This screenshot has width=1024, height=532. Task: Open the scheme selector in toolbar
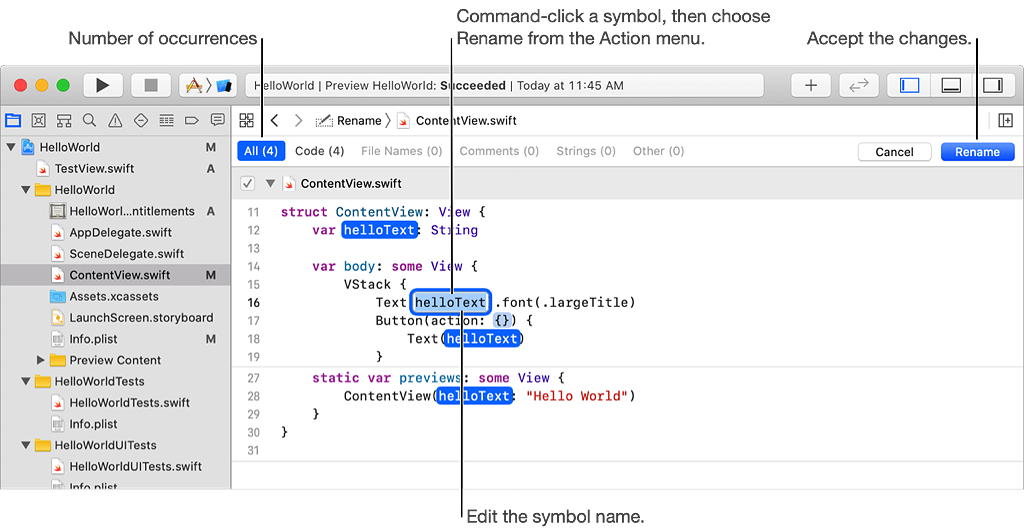coord(208,86)
